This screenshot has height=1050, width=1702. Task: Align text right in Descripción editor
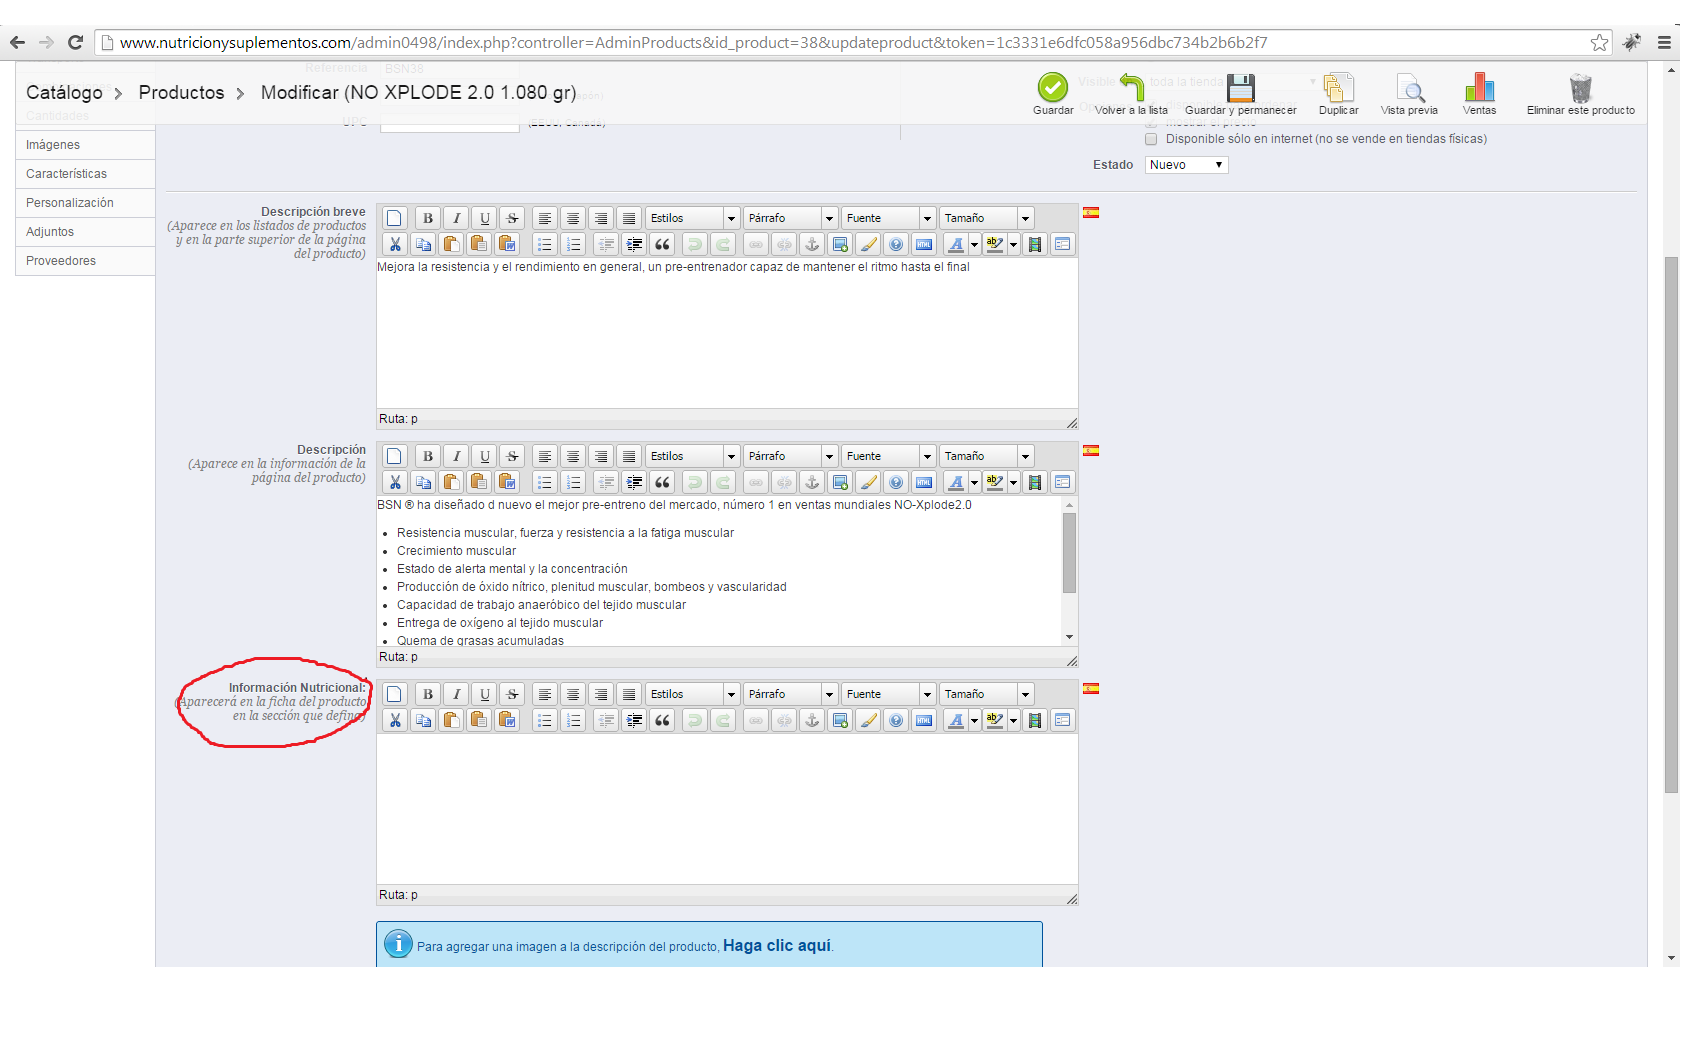[x=600, y=456]
